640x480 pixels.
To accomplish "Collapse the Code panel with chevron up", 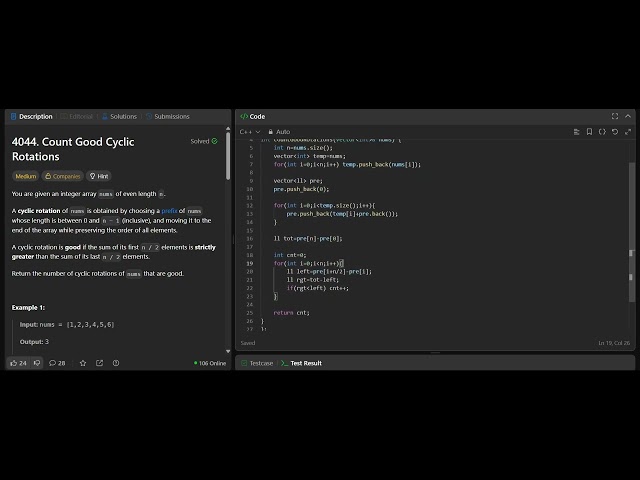I will coord(628,116).
